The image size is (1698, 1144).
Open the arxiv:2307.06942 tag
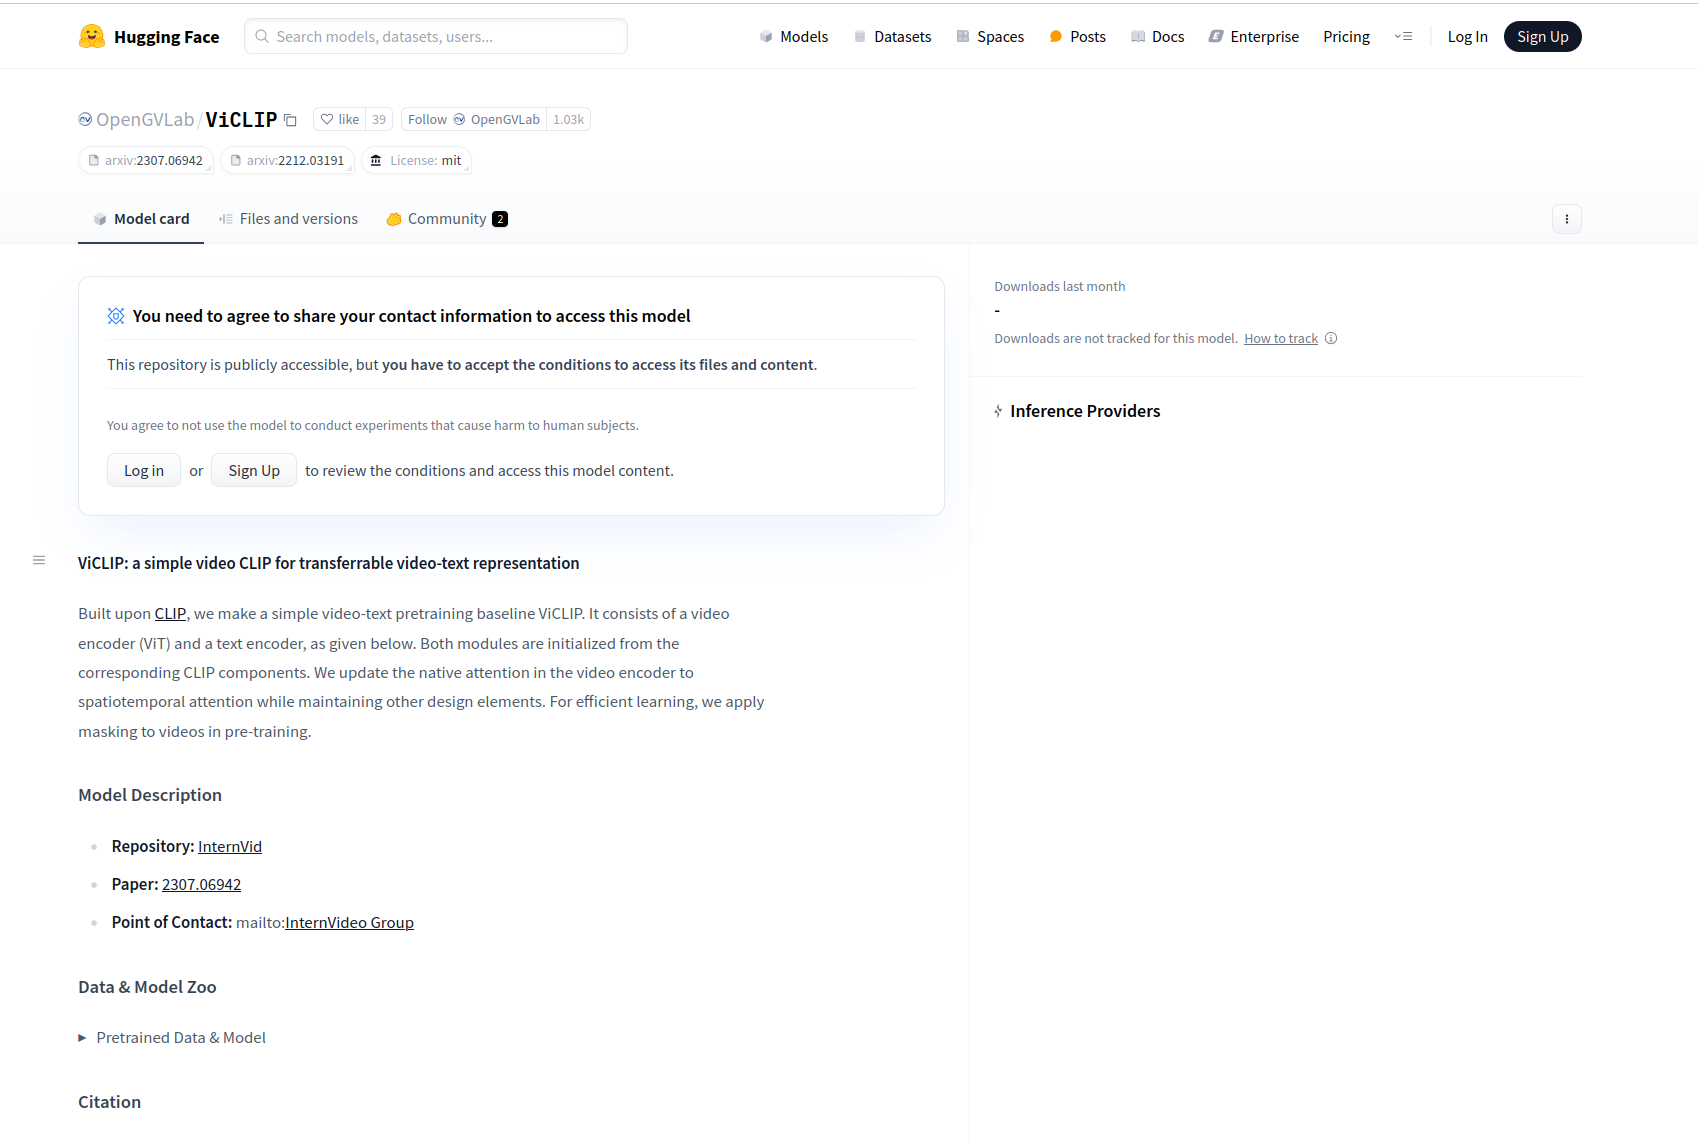pyautogui.click(x=146, y=160)
